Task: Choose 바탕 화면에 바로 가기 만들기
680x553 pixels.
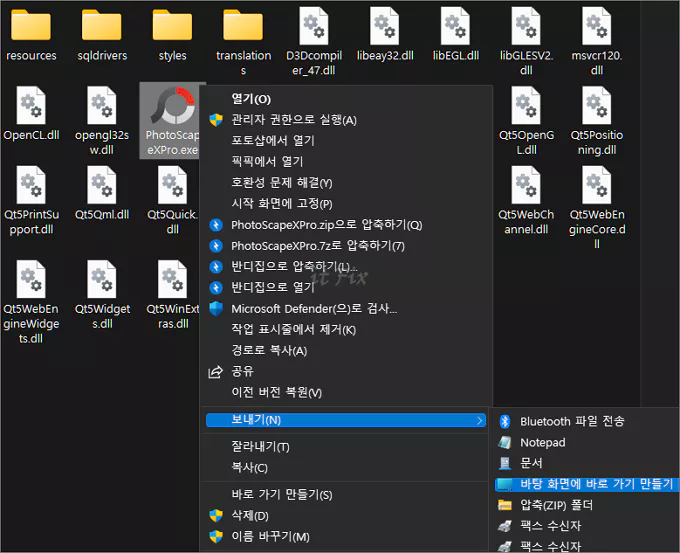Action: (x=587, y=484)
